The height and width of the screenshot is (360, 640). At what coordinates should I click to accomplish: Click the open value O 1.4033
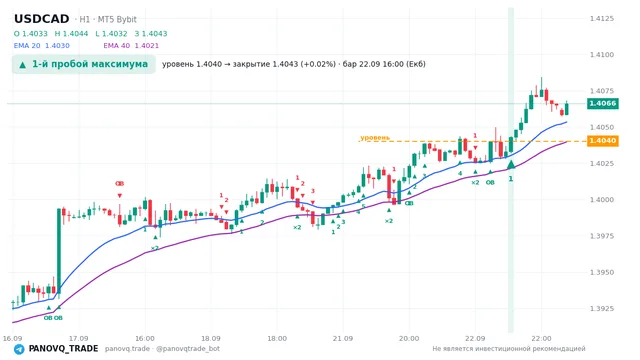click(x=31, y=33)
